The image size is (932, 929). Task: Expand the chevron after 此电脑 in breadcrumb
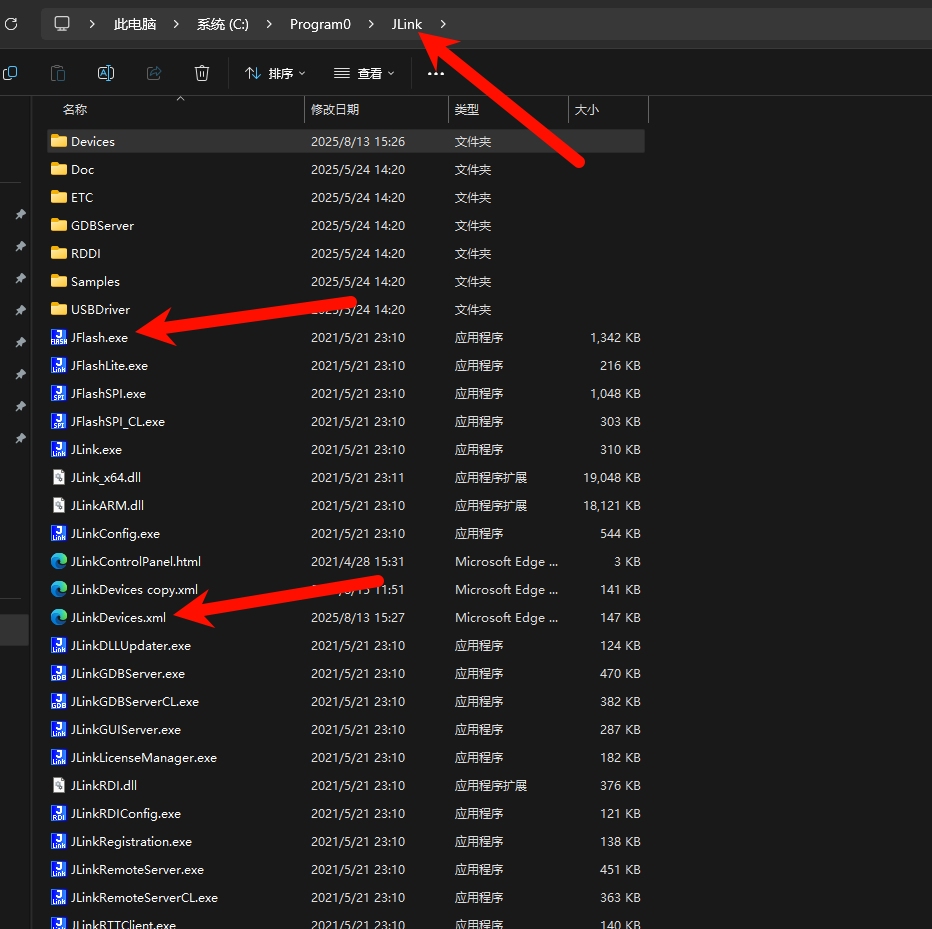176,24
